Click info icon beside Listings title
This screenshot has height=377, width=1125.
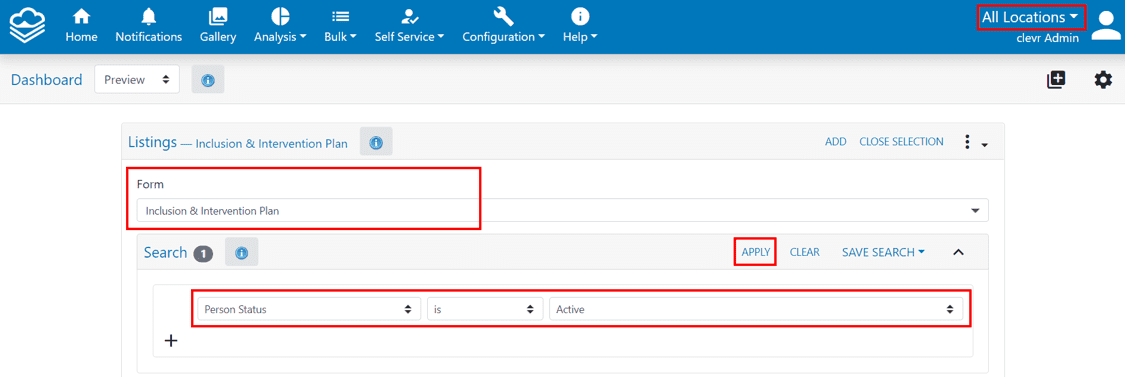[376, 143]
